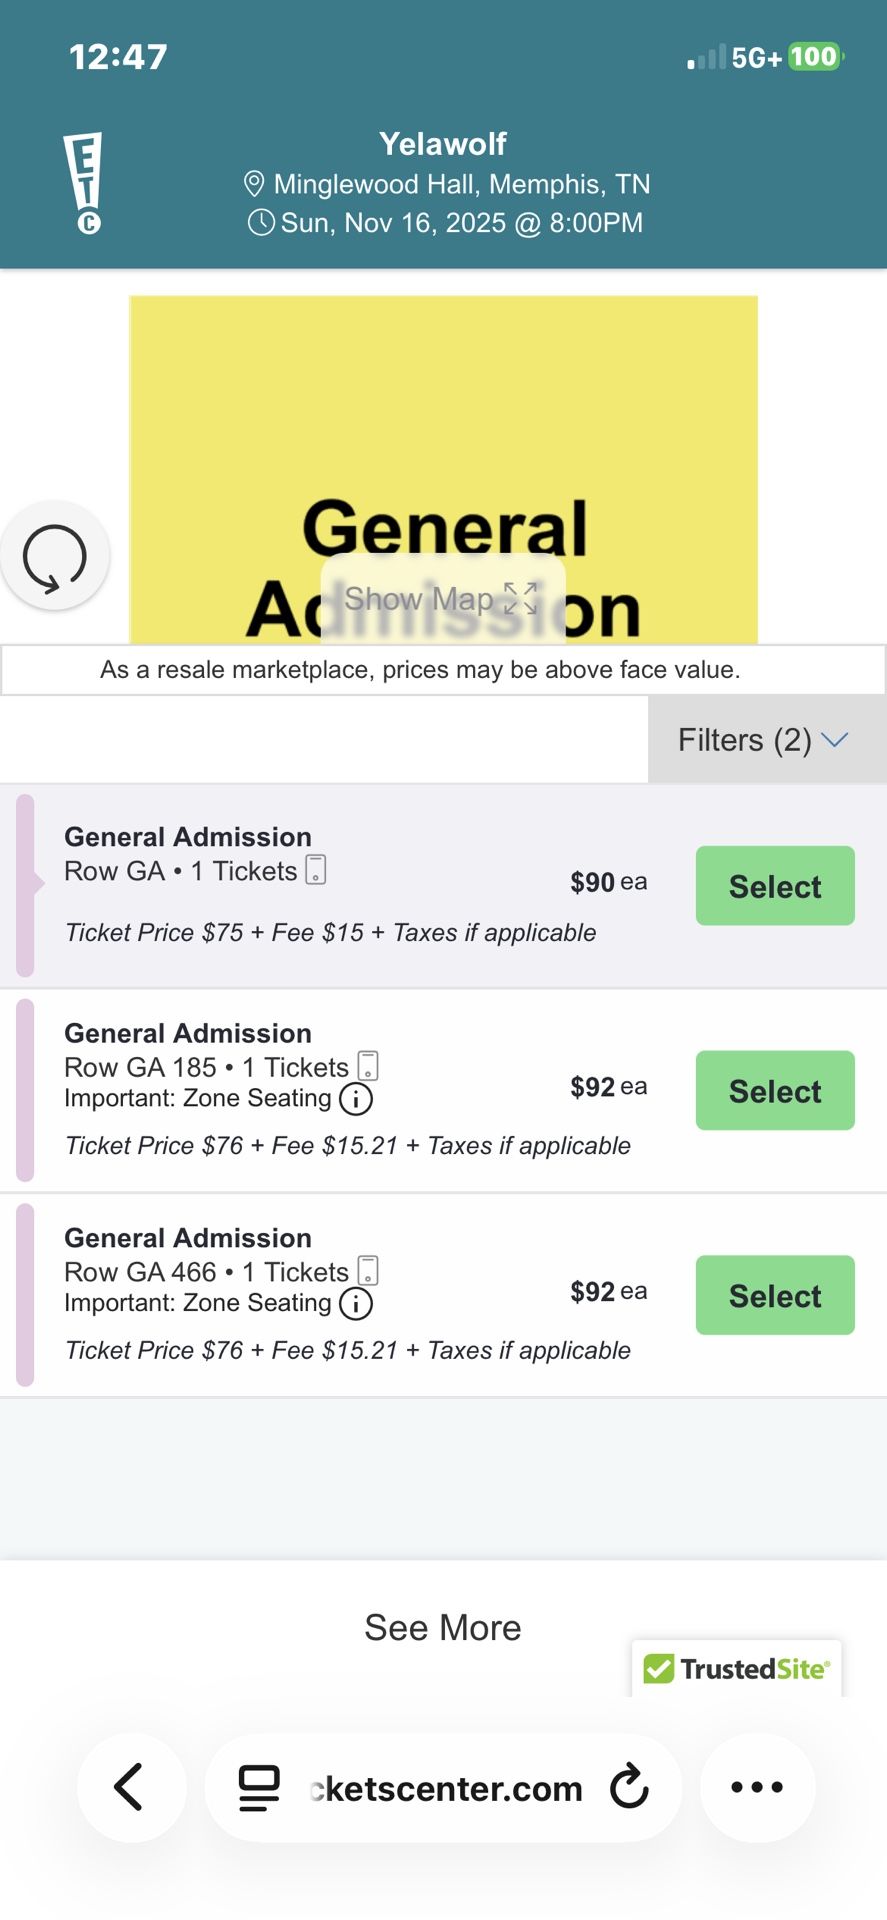This screenshot has width=887, height=1920.
Task: Click the location pin icon beside Minglewood Hall
Action: [x=253, y=184]
